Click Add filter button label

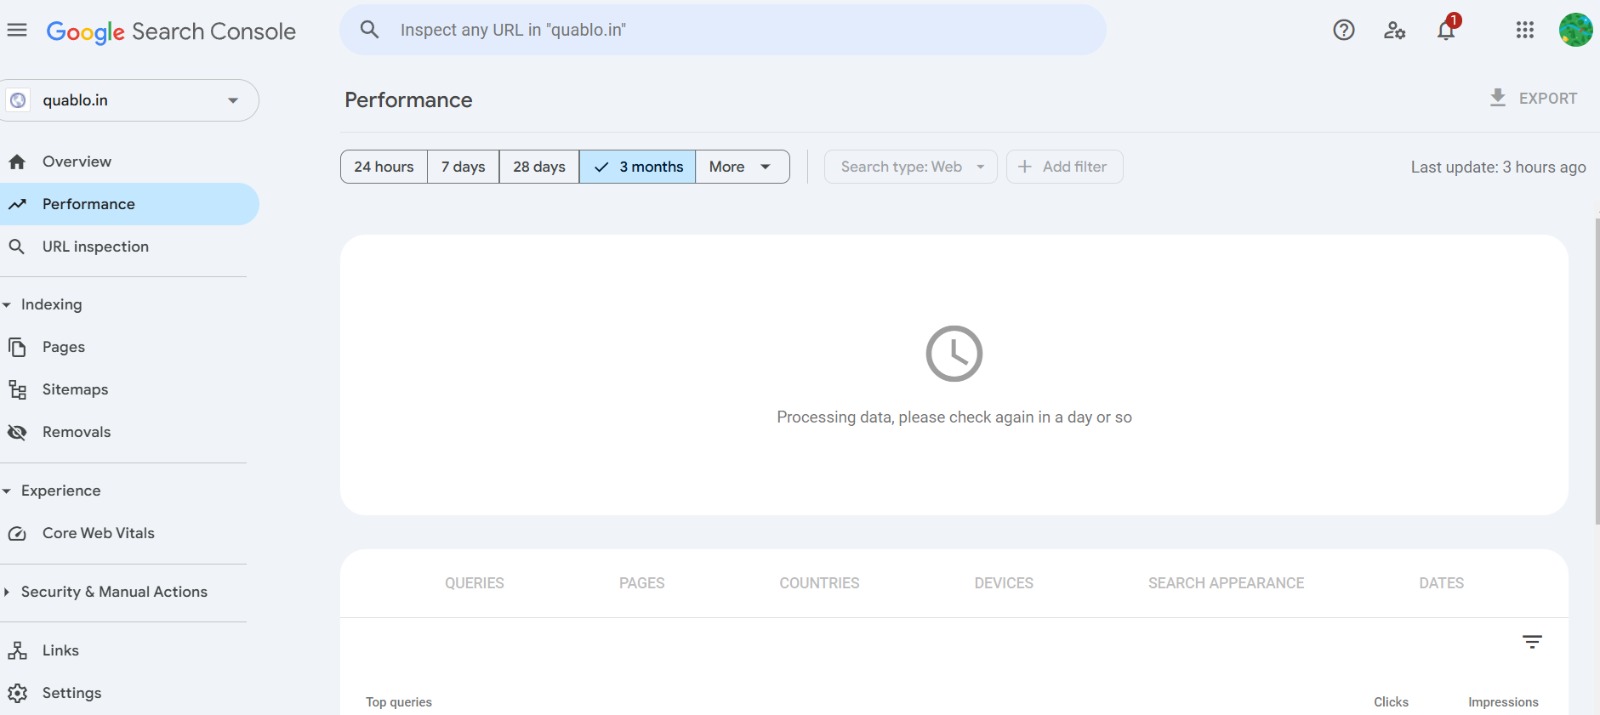coord(1075,167)
